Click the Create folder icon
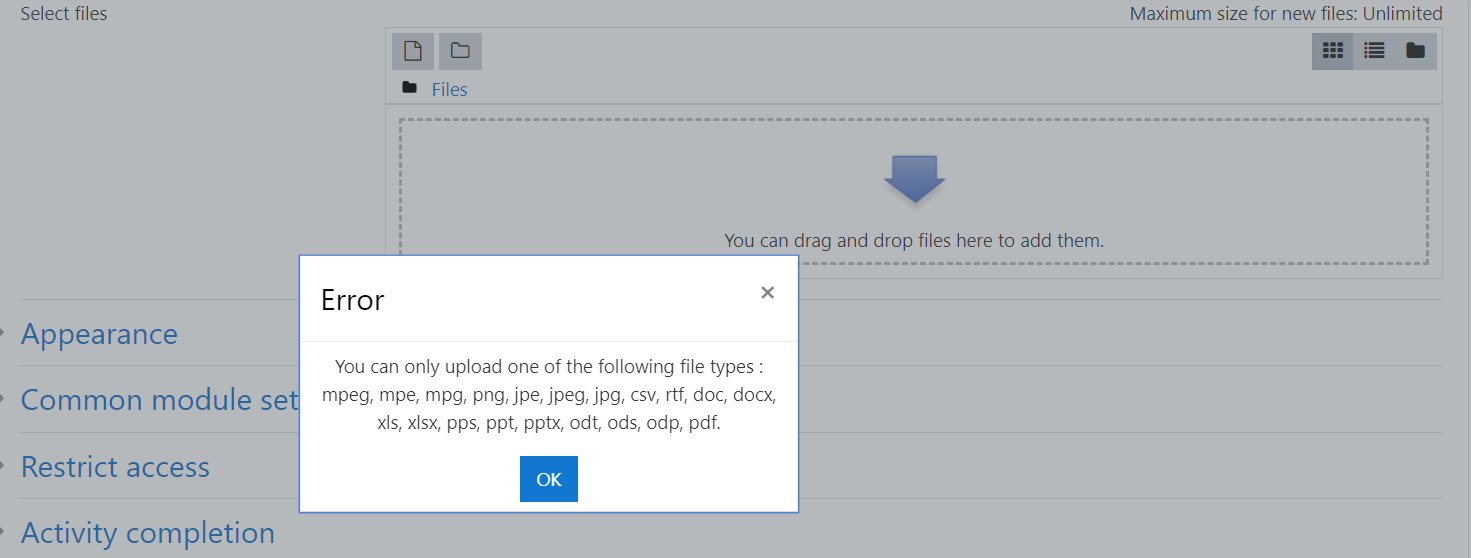This screenshot has width=1471, height=558. click(460, 51)
